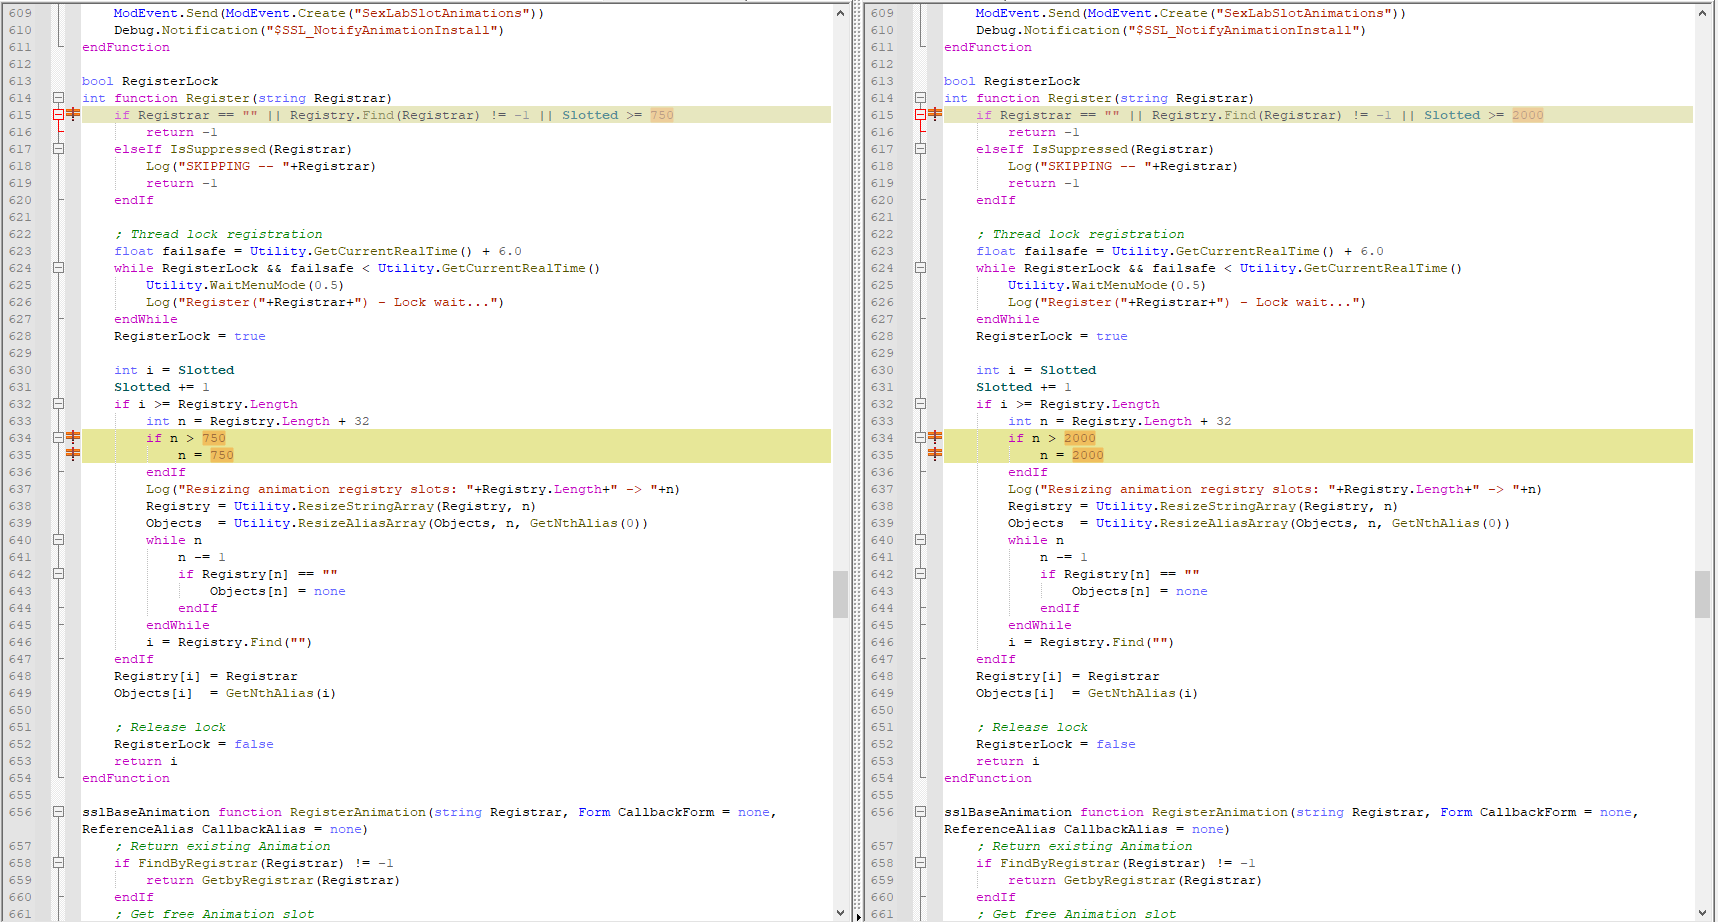
Task: Collapse the RegisterAnimation fold at line 656, right pane
Action: coord(920,812)
